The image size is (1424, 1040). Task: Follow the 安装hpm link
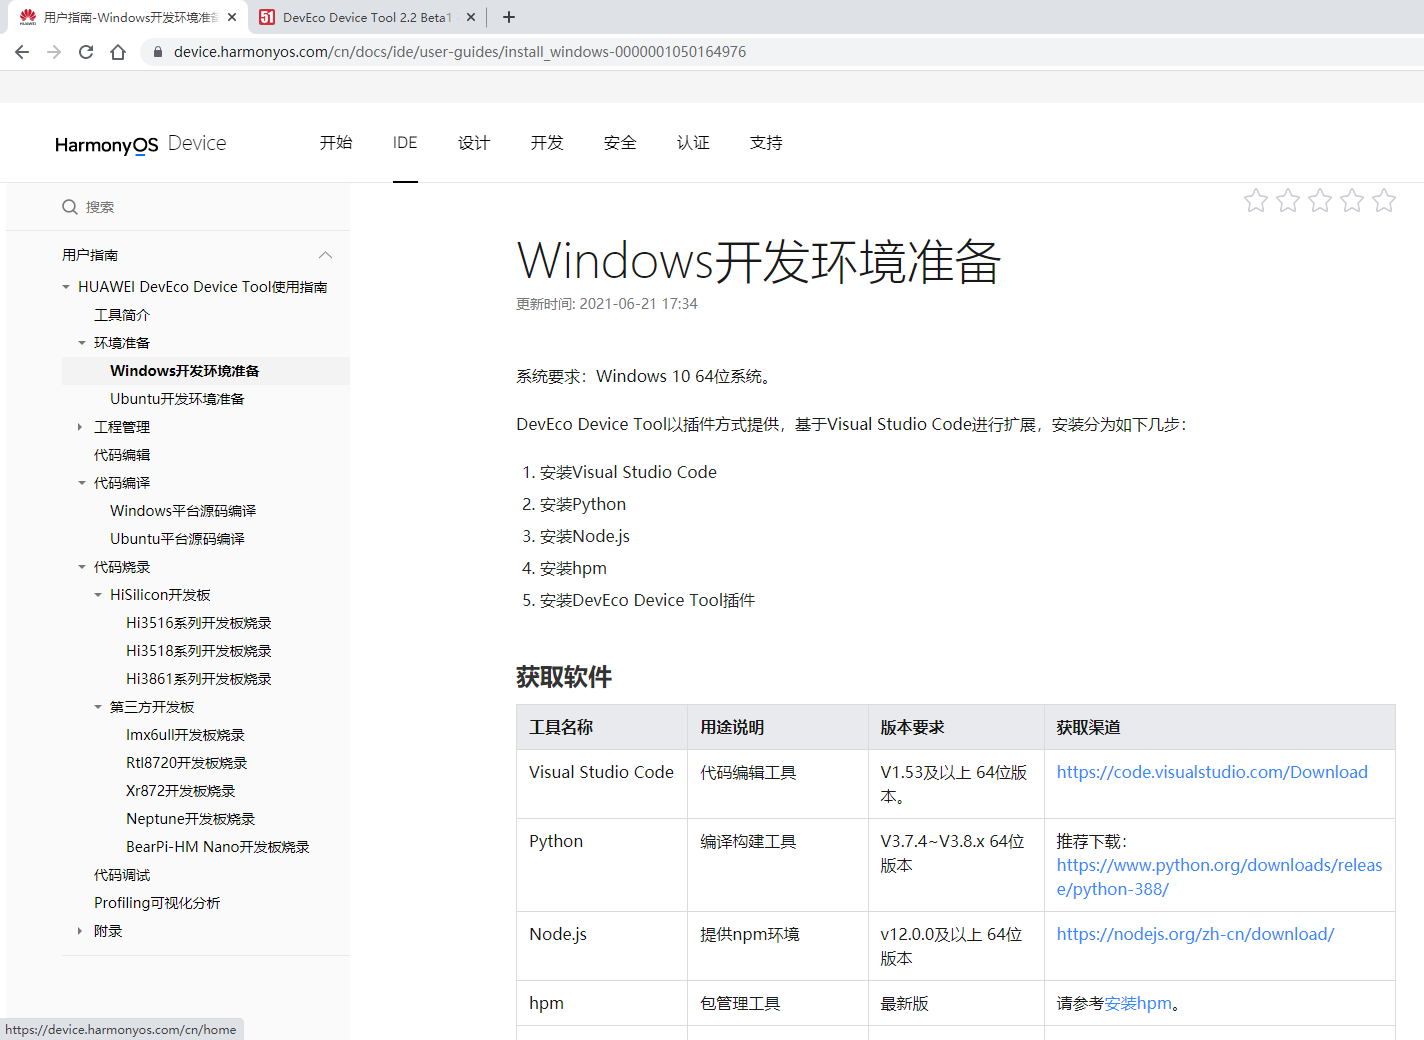coord(1138,1003)
